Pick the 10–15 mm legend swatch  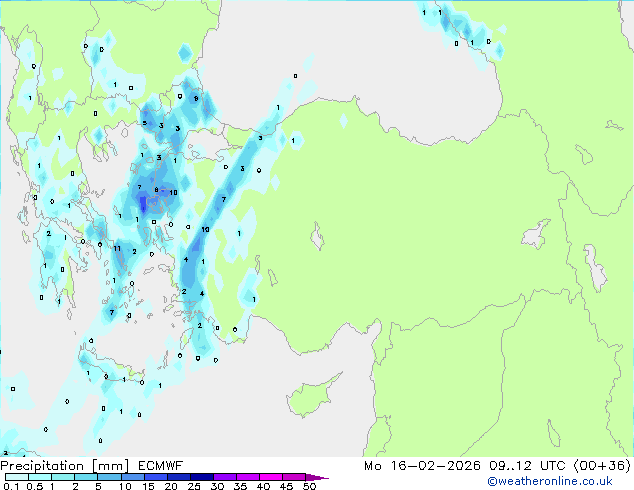coord(132,477)
